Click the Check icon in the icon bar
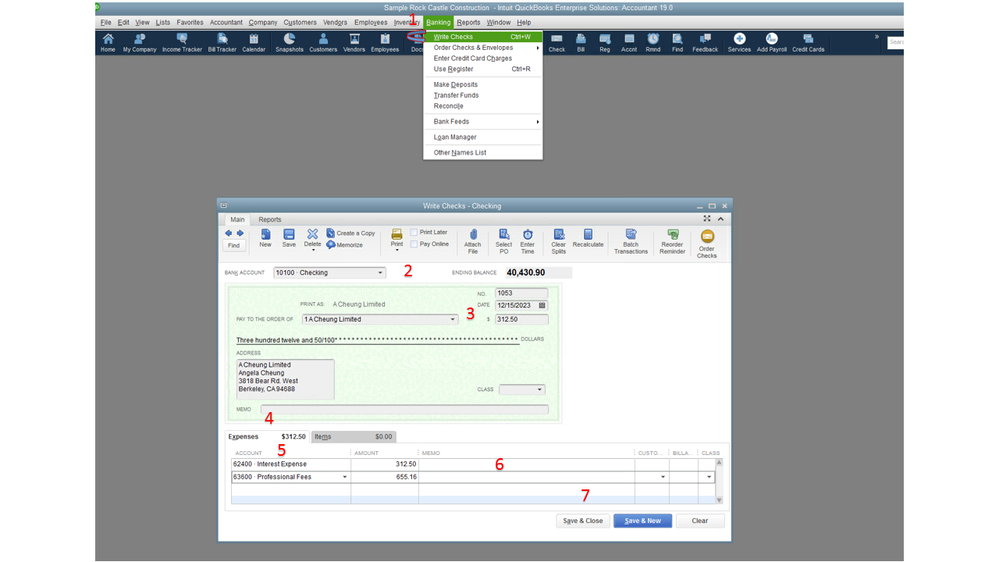999x562 pixels. point(557,43)
